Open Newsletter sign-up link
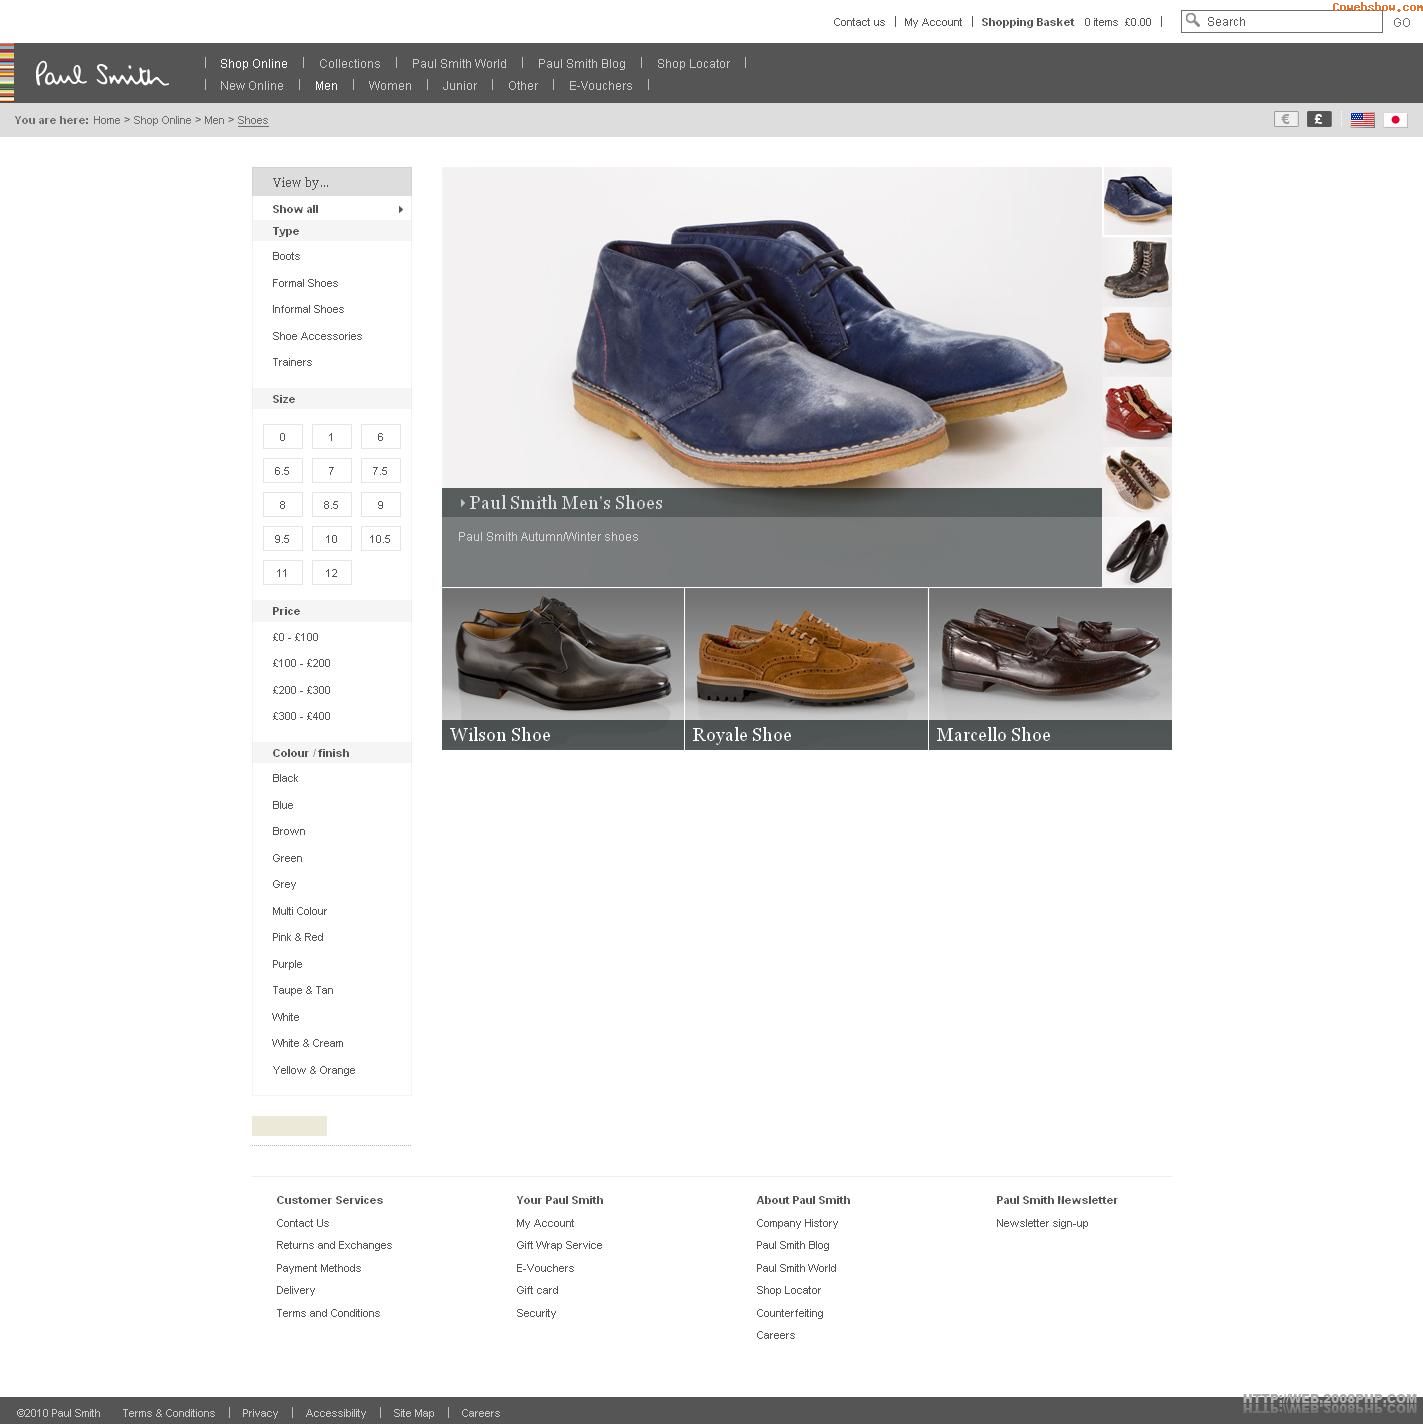Image resolution: width=1423 pixels, height=1424 pixels. pos(1042,1223)
